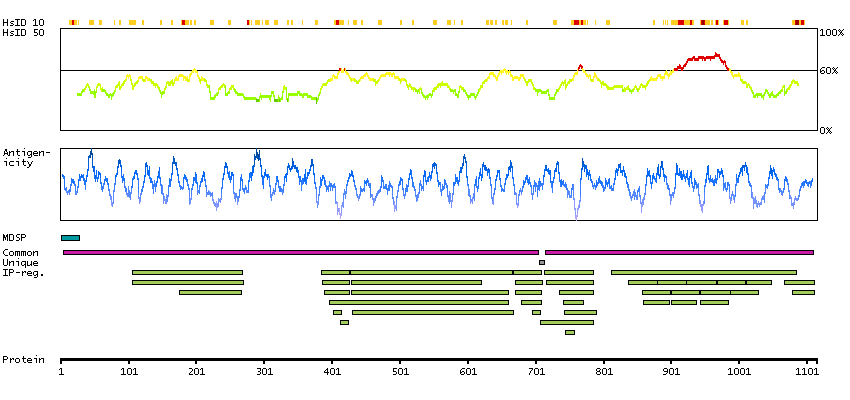Select the right purple Common bar

[x=679, y=252]
